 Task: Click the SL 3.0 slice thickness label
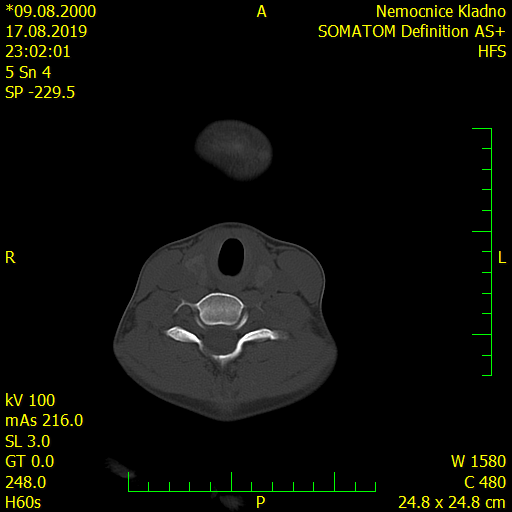28,441
